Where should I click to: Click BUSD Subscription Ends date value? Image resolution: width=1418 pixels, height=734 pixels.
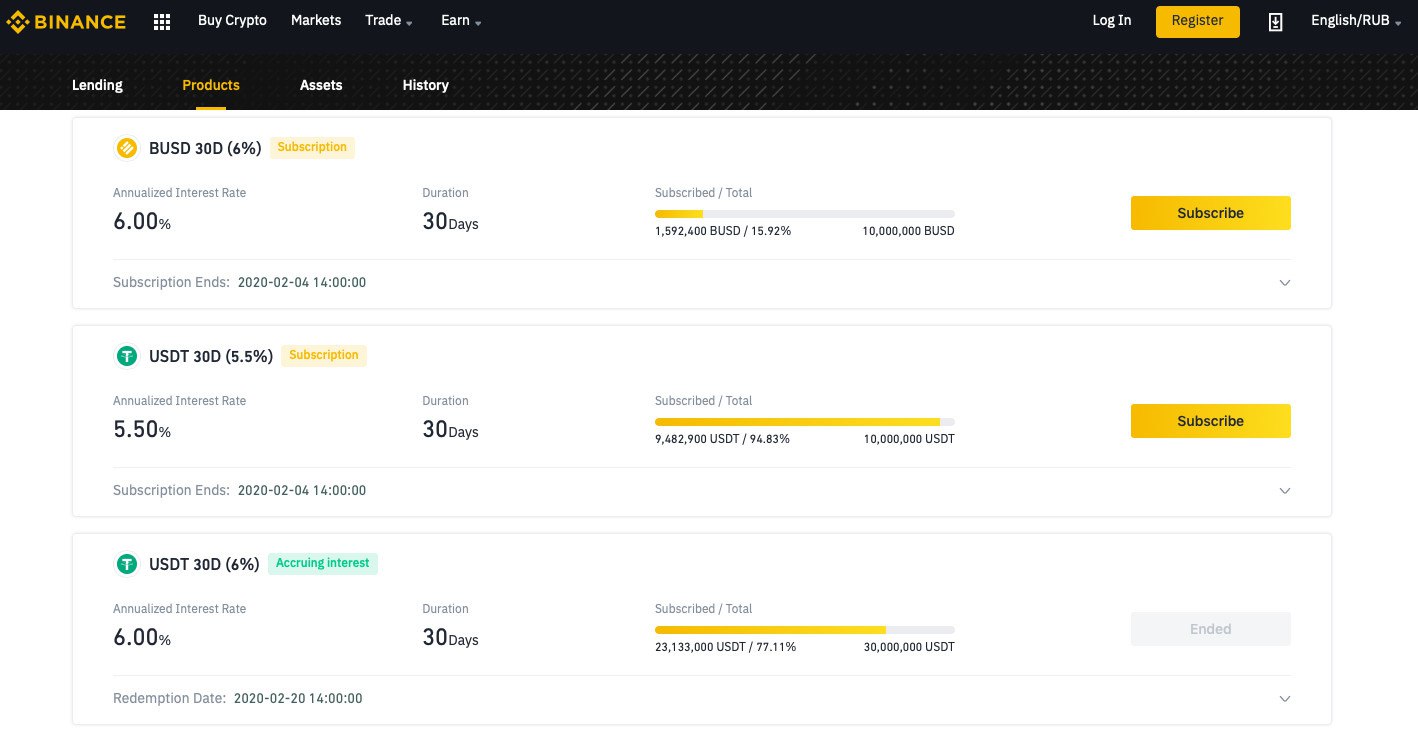pos(302,283)
